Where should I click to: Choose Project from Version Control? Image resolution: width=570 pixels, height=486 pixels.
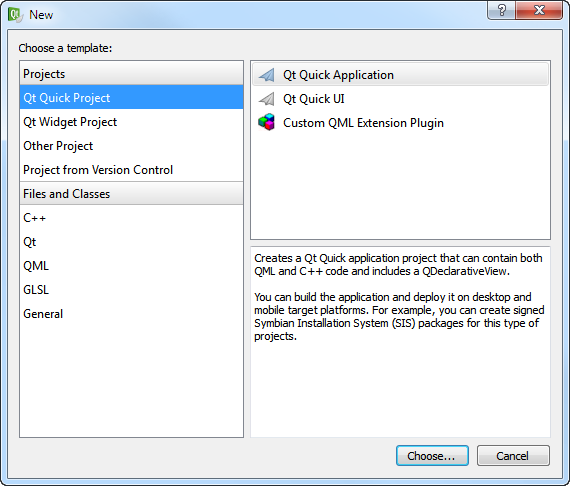[x=131, y=170]
